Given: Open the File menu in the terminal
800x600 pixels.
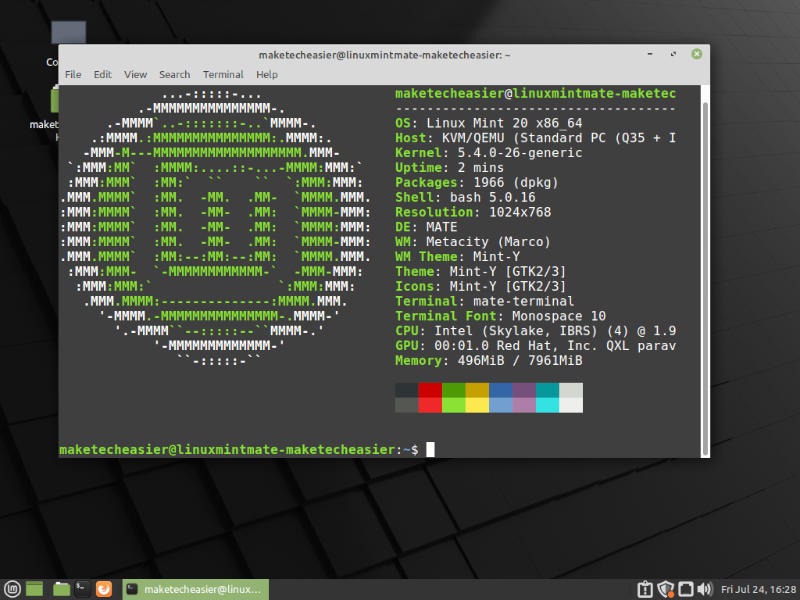Looking at the screenshot, I should click(x=73, y=74).
